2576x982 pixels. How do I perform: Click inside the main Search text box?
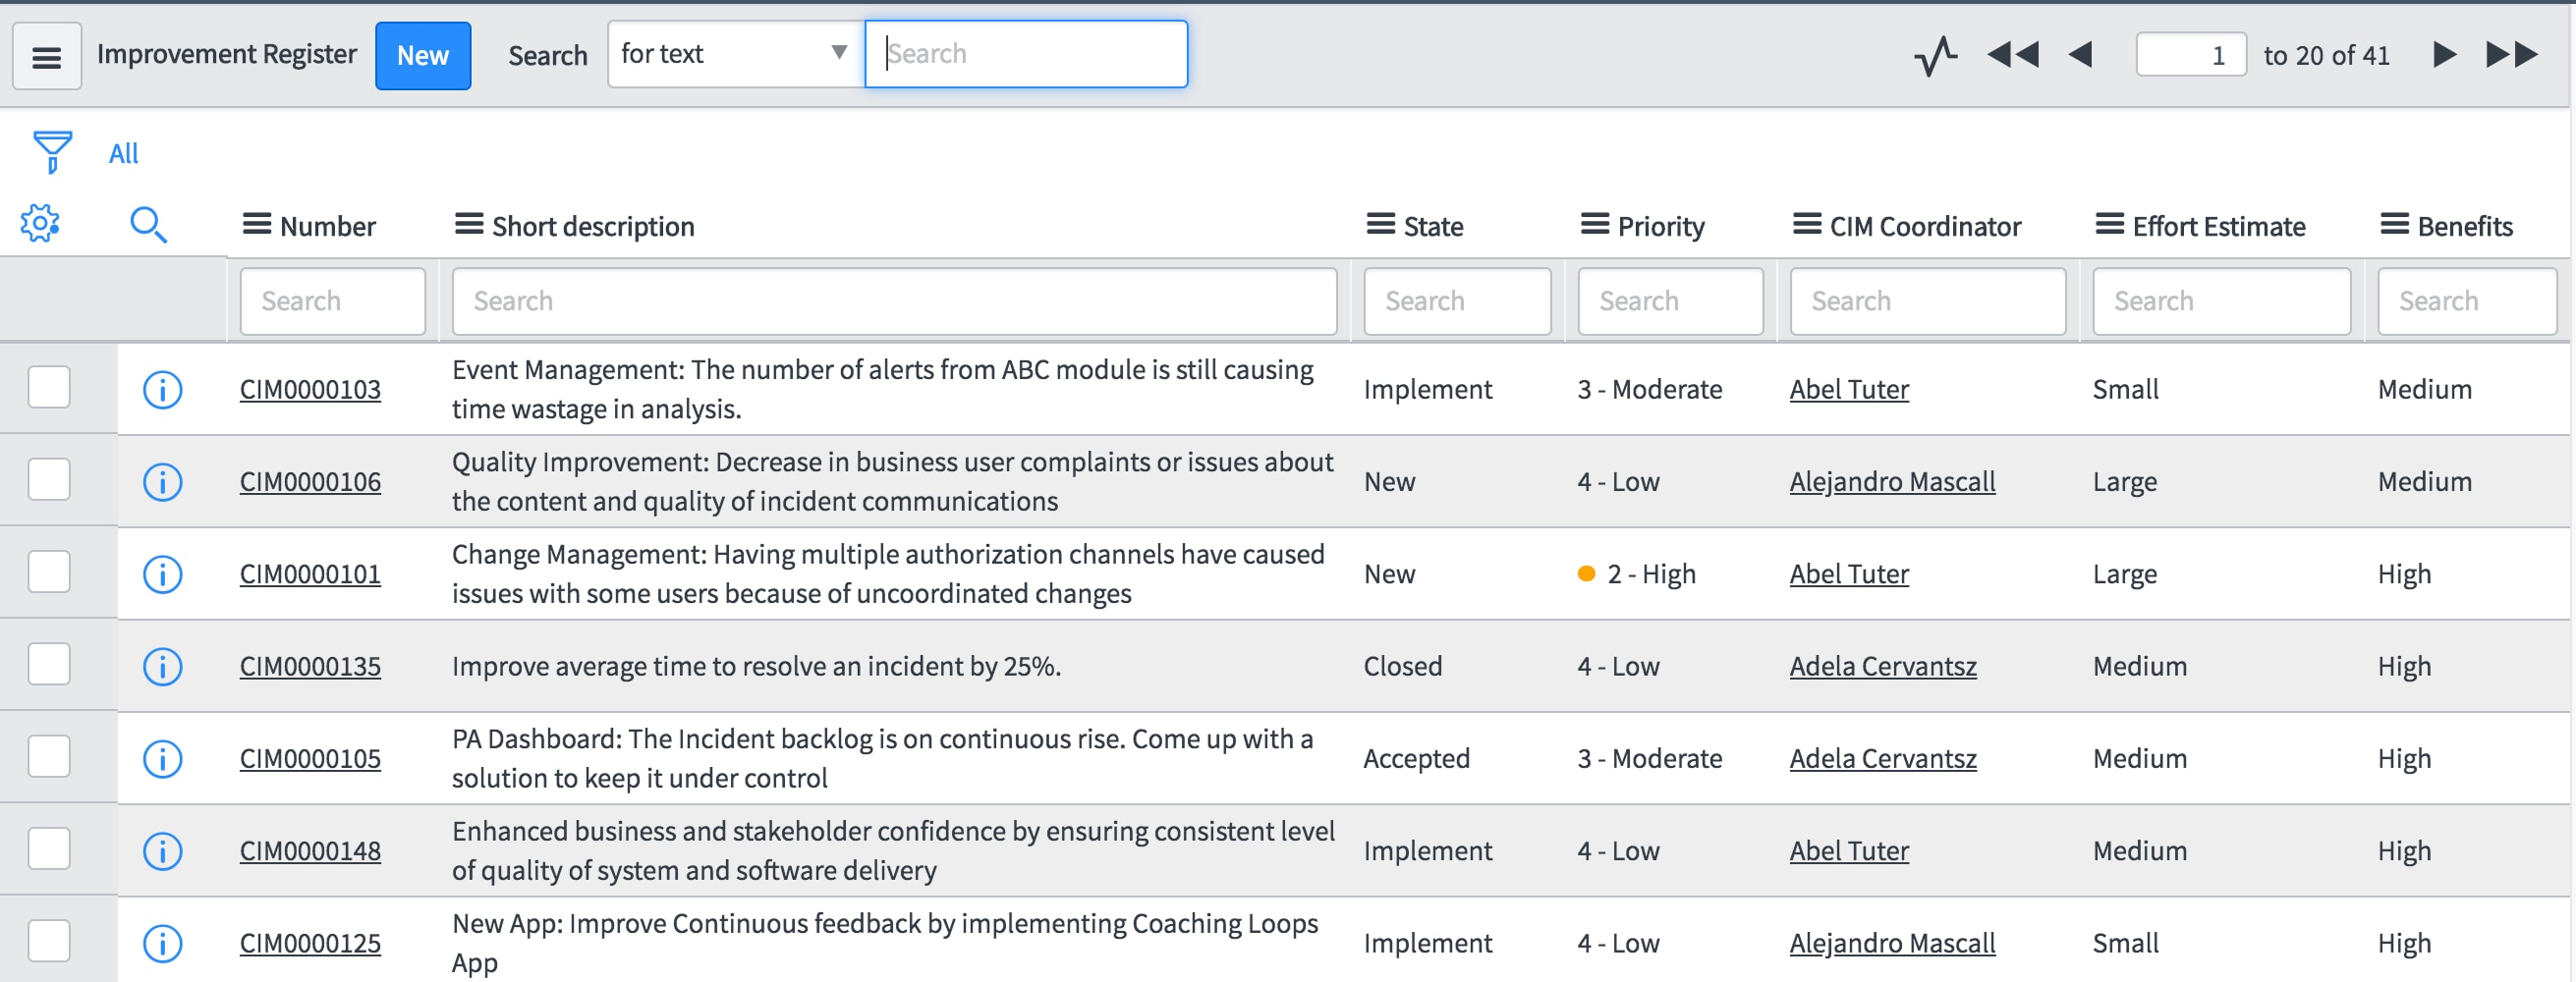click(1024, 54)
